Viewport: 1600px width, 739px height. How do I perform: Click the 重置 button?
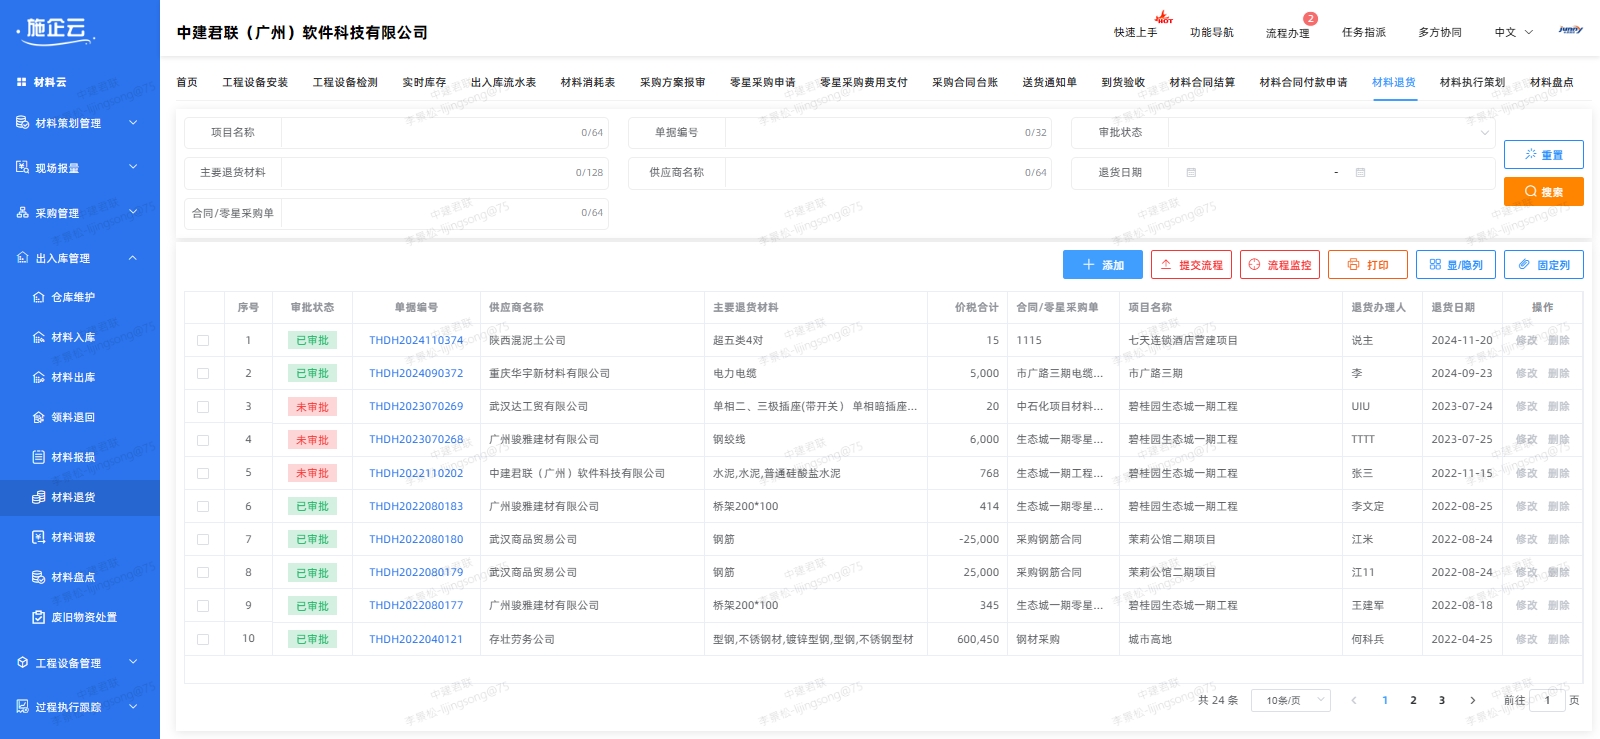pos(1544,154)
